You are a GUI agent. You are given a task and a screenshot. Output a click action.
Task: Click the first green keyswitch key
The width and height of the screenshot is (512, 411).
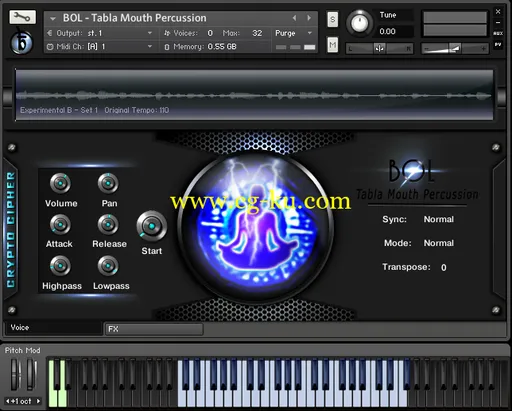point(53,397)
